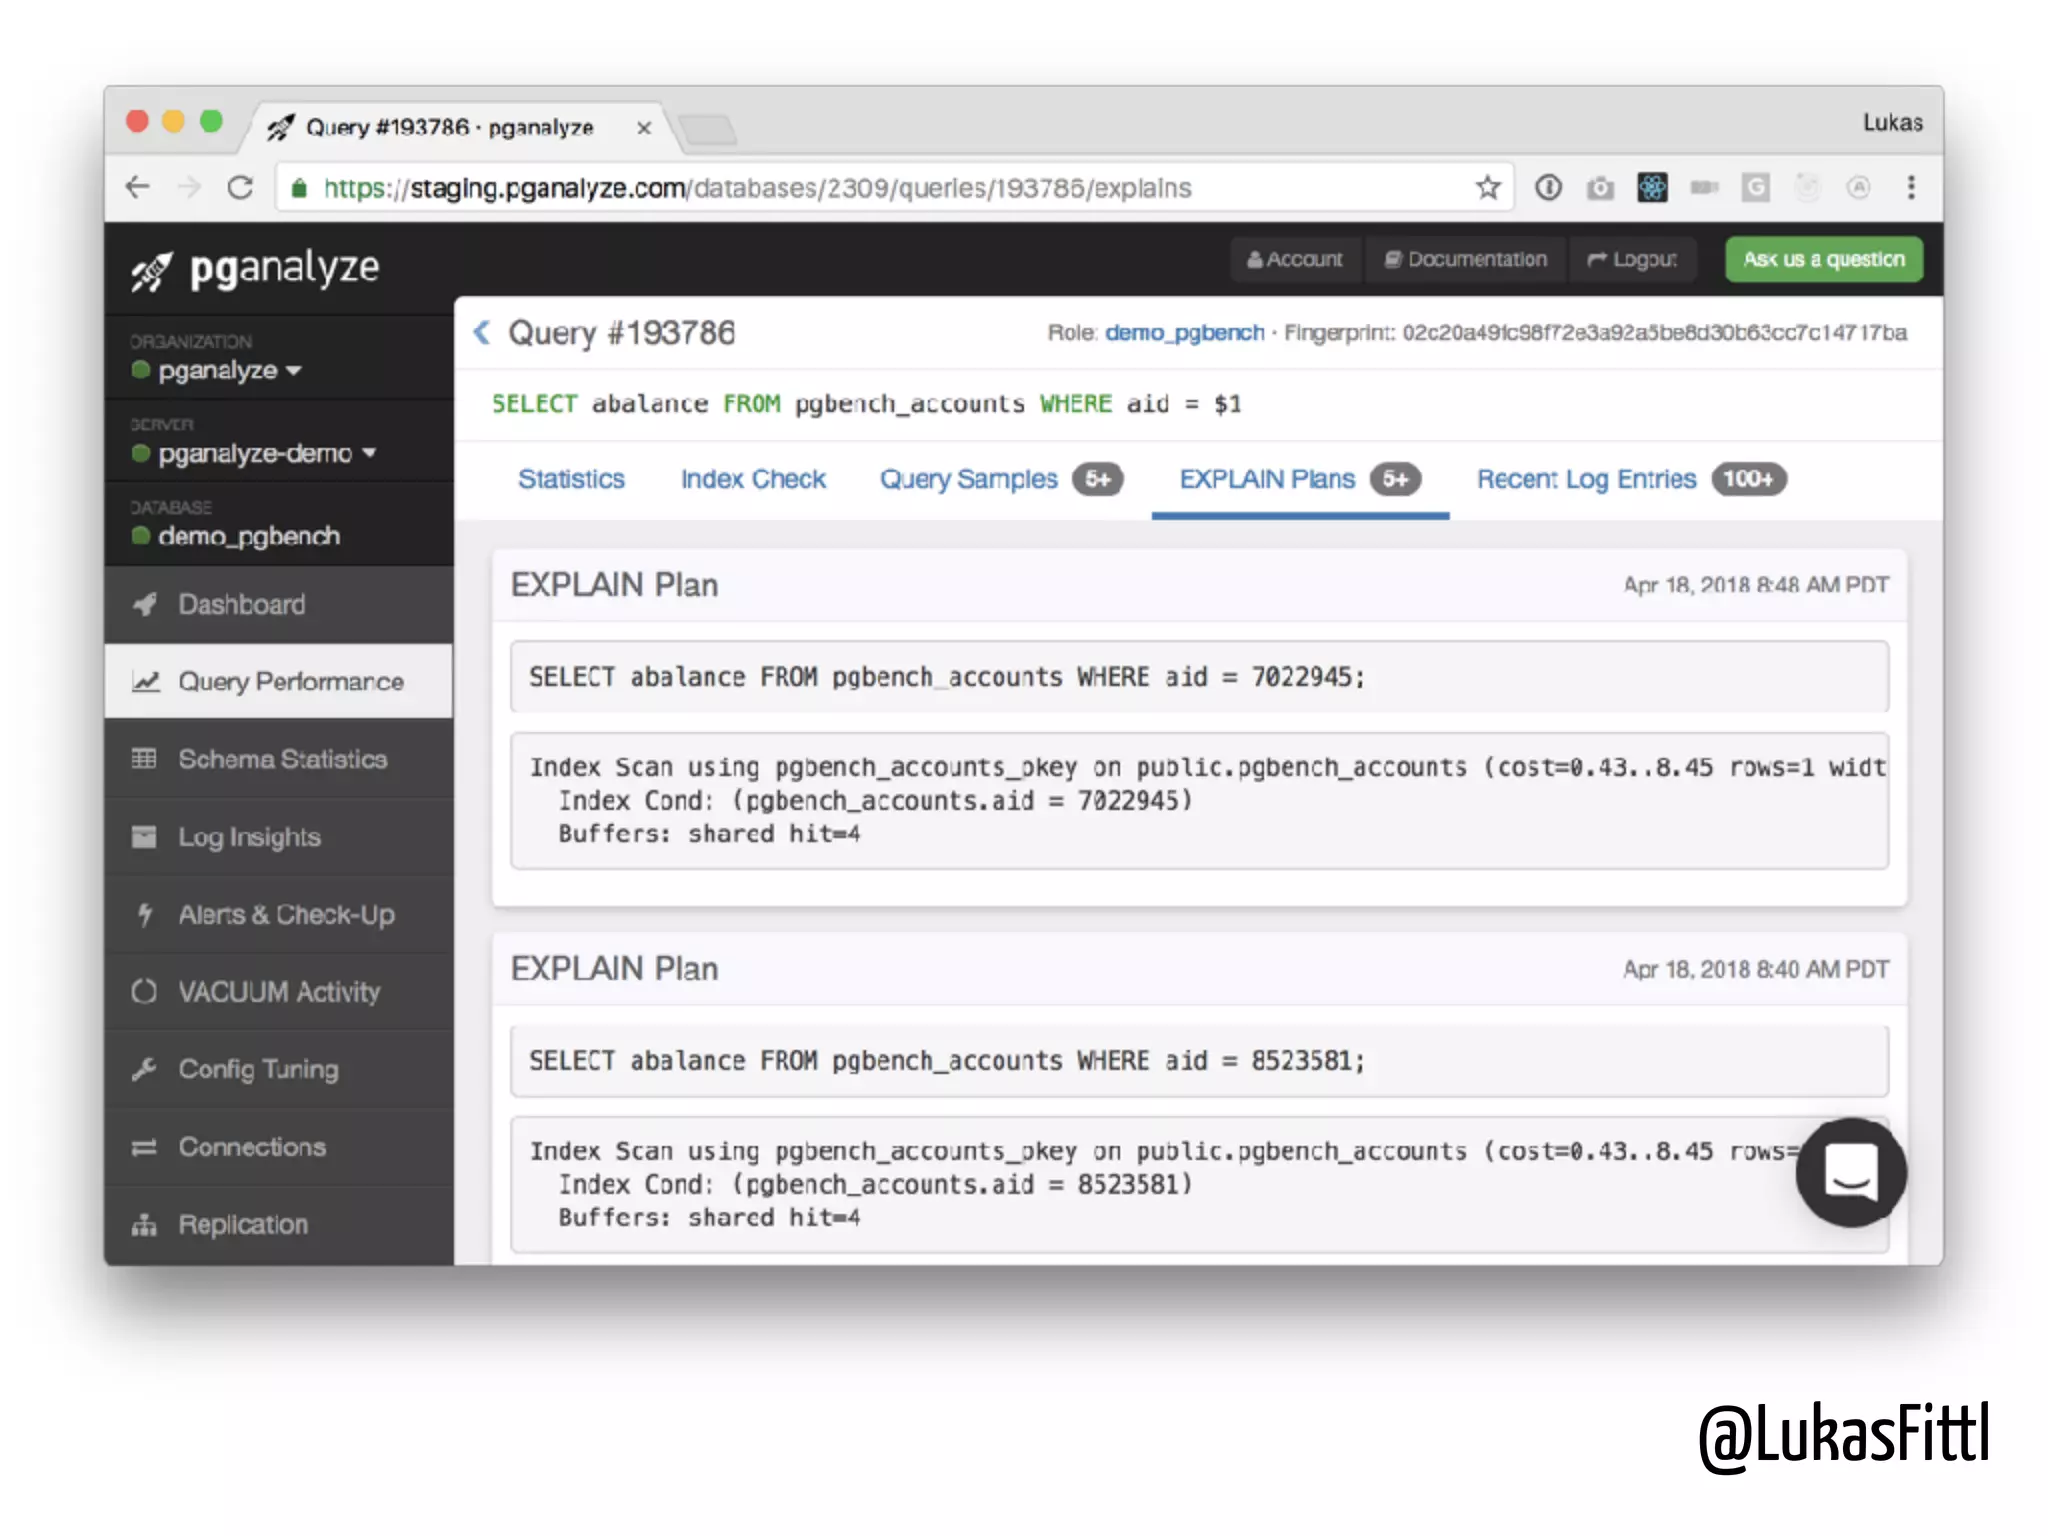Click the browser address bar URL
This screenshot has width=2048, height=1536.
(x=756, y=188)
